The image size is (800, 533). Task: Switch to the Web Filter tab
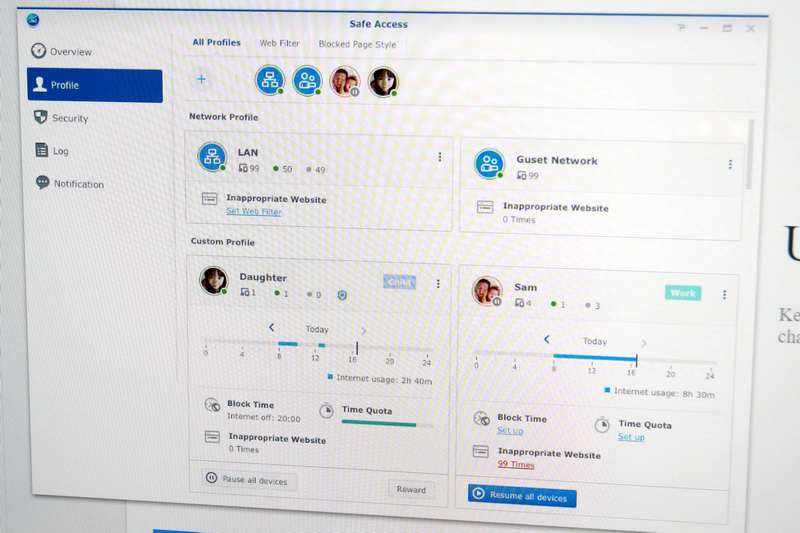tap(280, 43)
